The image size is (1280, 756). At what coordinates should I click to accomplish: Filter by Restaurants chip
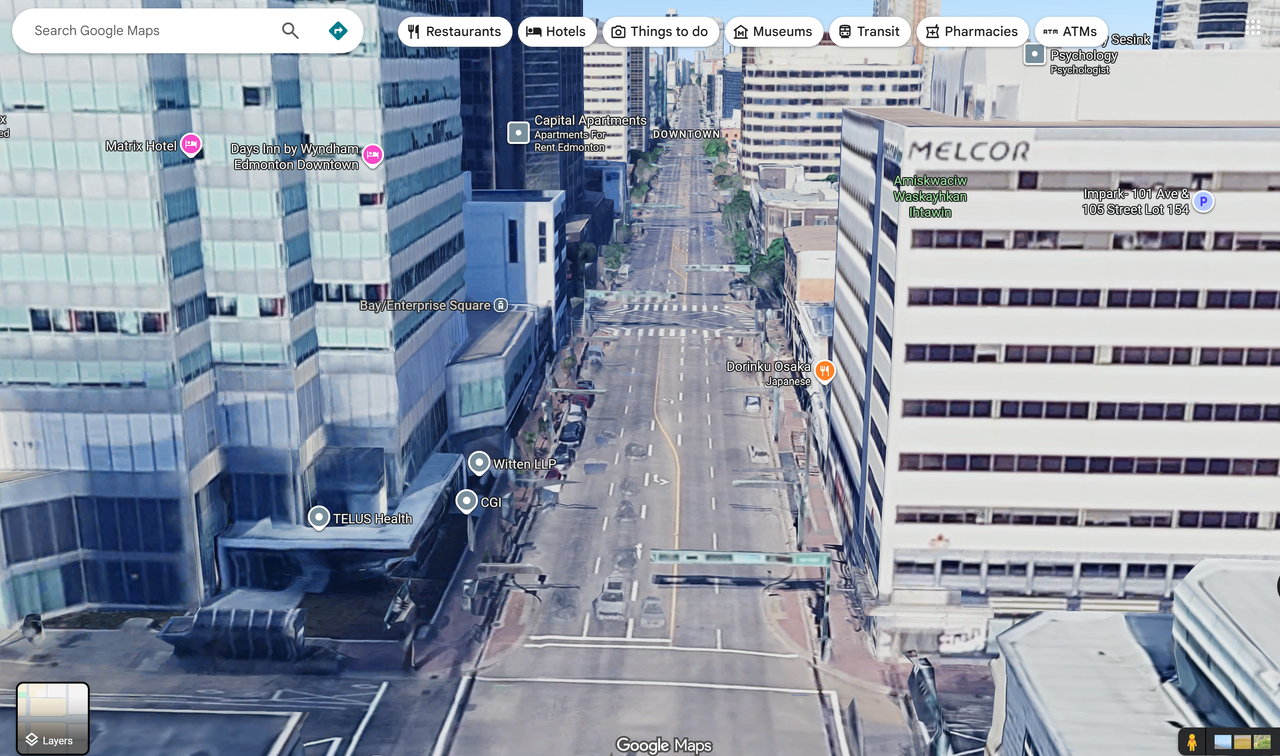pos(455,32)
